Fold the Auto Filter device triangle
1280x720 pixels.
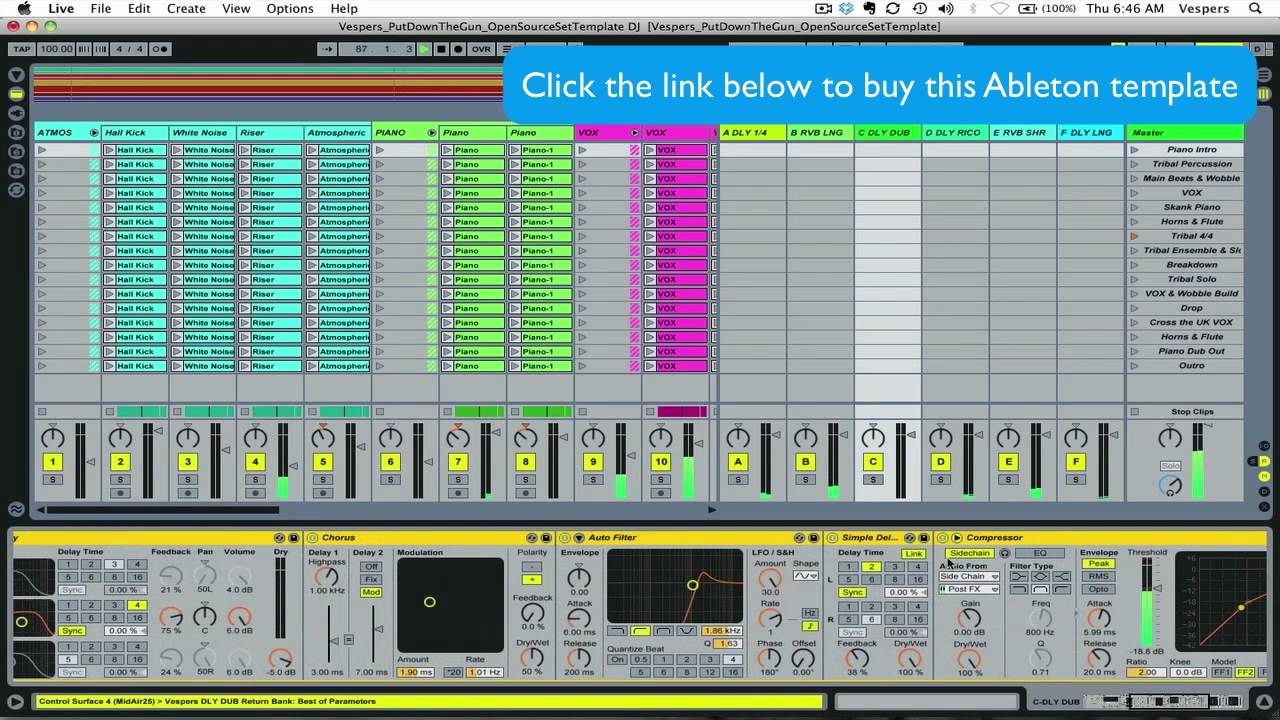(x=579, y=538)
